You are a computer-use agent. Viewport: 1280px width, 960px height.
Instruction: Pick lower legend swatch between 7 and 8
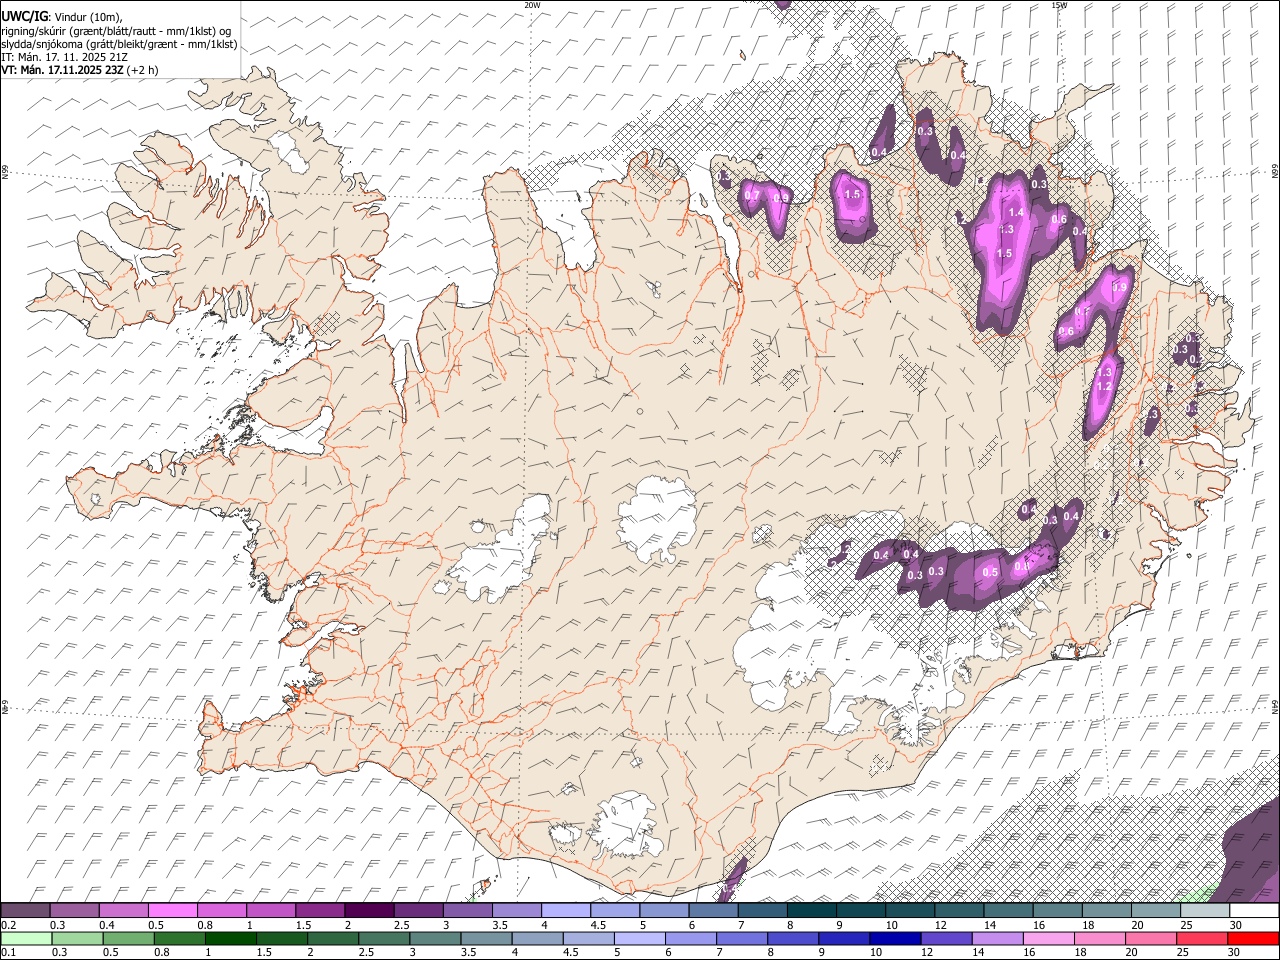[x=740, y=938]
